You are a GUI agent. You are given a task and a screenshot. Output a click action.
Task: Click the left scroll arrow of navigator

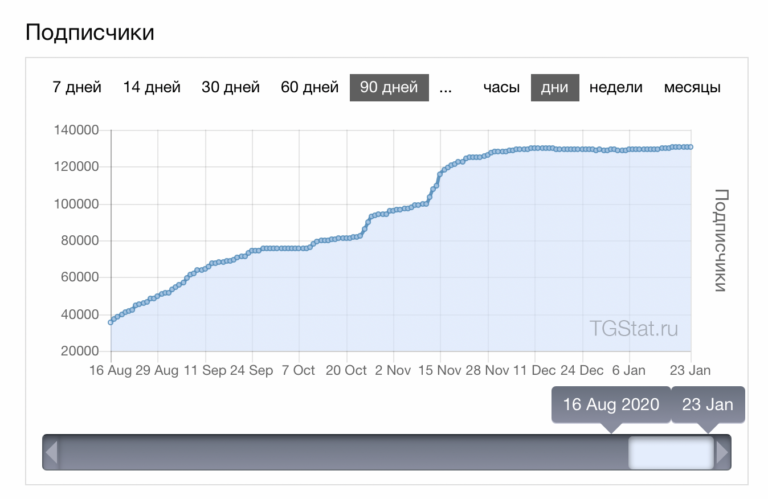click(x=52, y=452)
